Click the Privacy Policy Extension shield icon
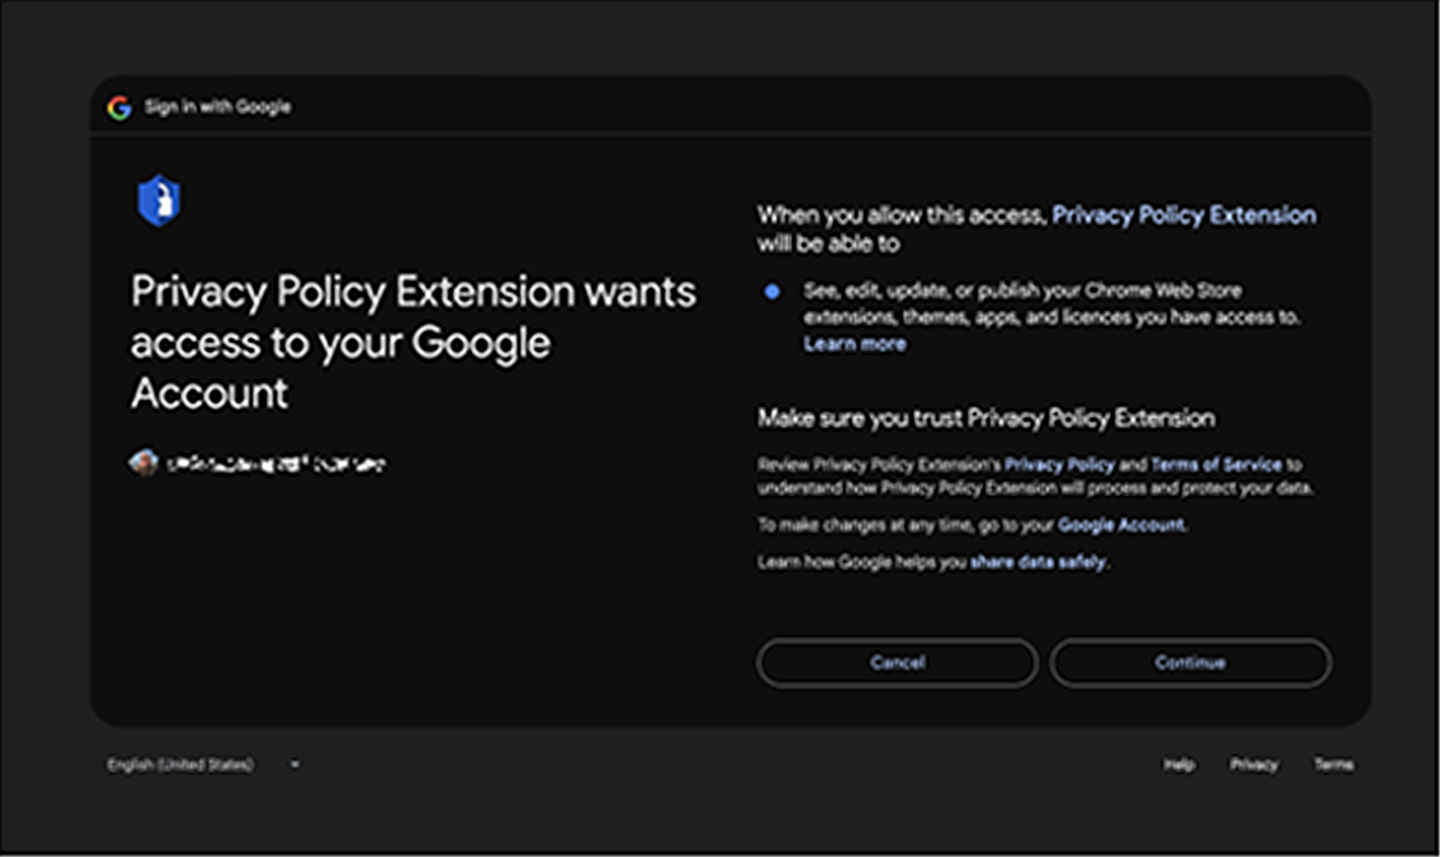 (159, 201)
